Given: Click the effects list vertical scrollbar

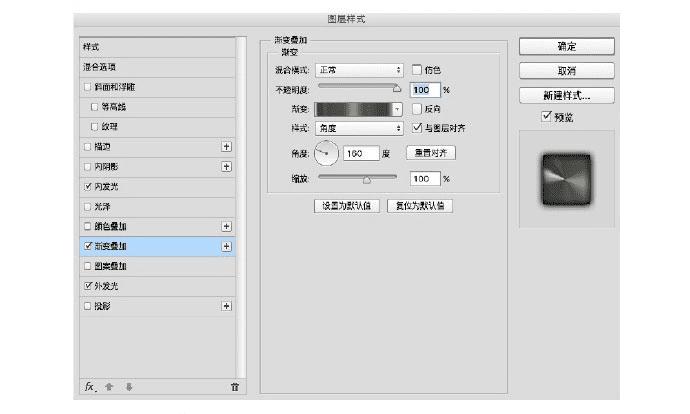Looking at the screenshot, I should tap(241, 207).
